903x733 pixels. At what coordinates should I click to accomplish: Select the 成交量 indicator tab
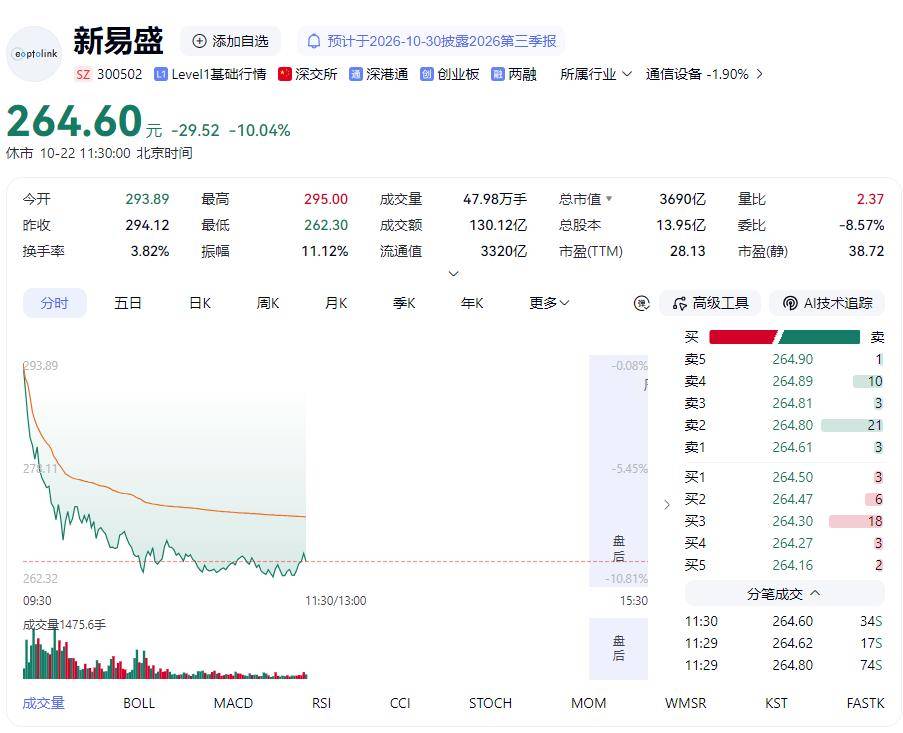pos(43,703)
